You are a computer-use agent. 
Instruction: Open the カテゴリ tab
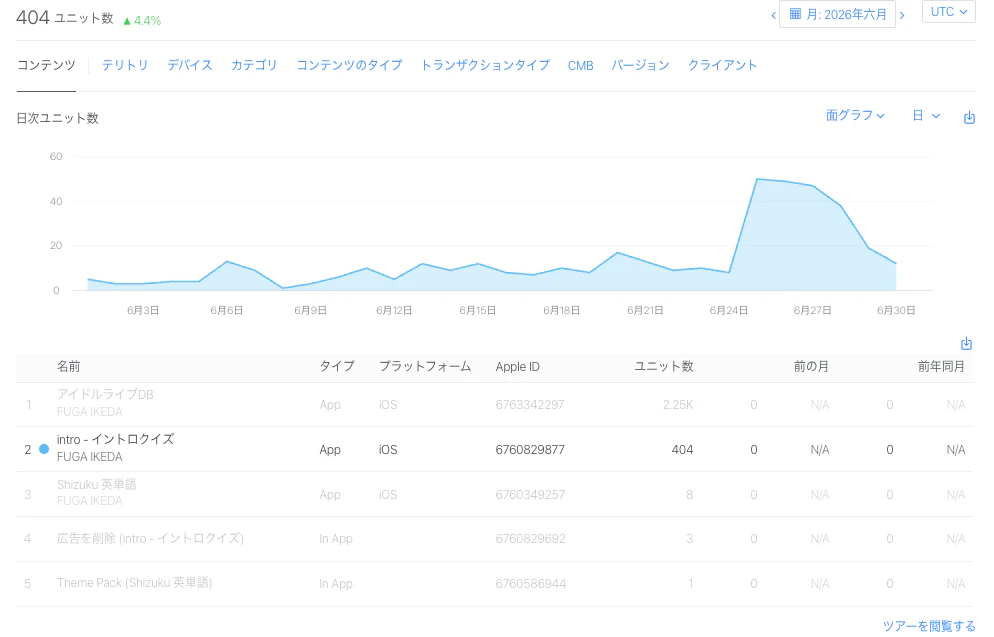pos(254,65)
